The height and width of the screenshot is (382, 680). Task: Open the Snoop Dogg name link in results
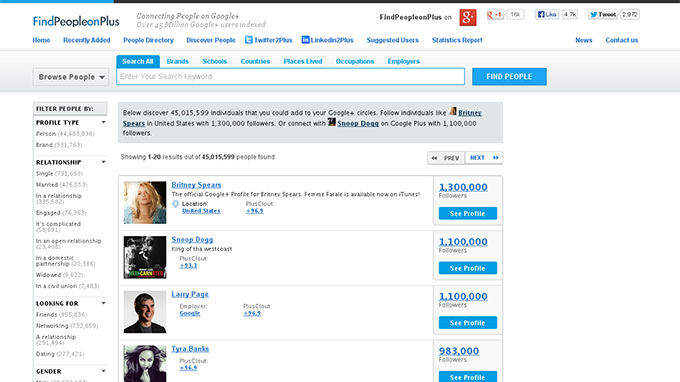[192, 239]
